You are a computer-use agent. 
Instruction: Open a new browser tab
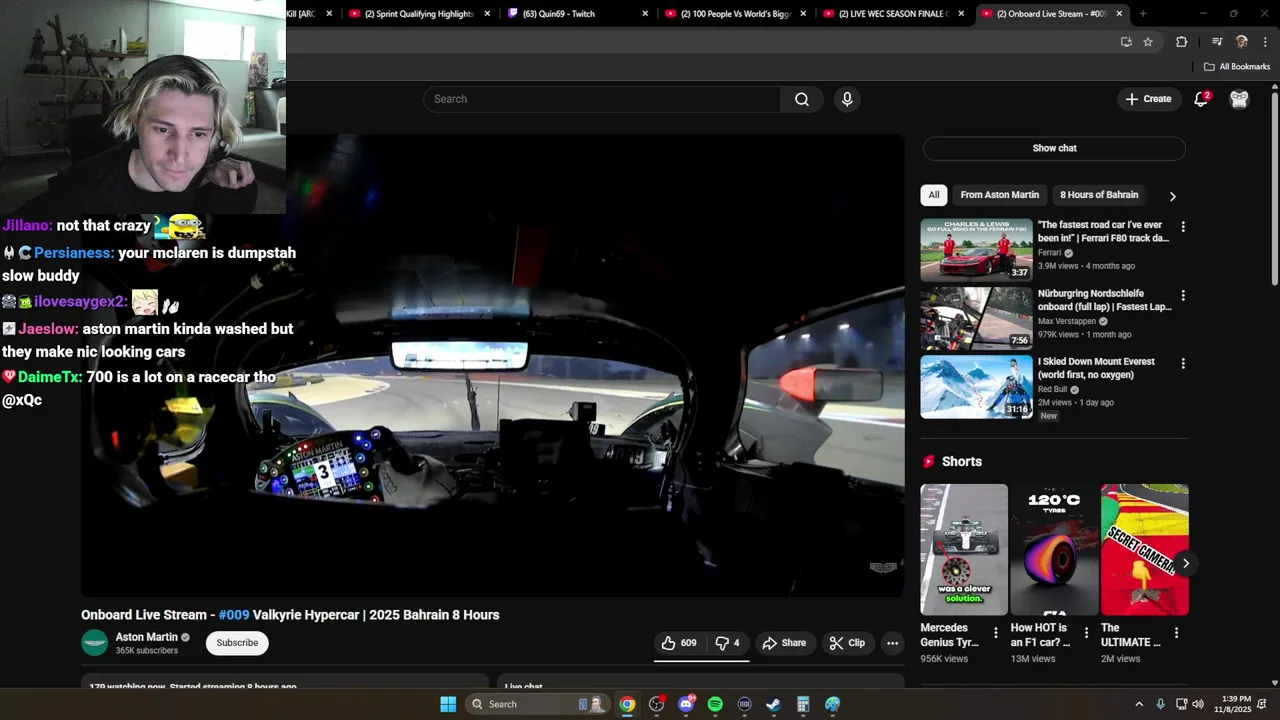(x=1143, y=14)
